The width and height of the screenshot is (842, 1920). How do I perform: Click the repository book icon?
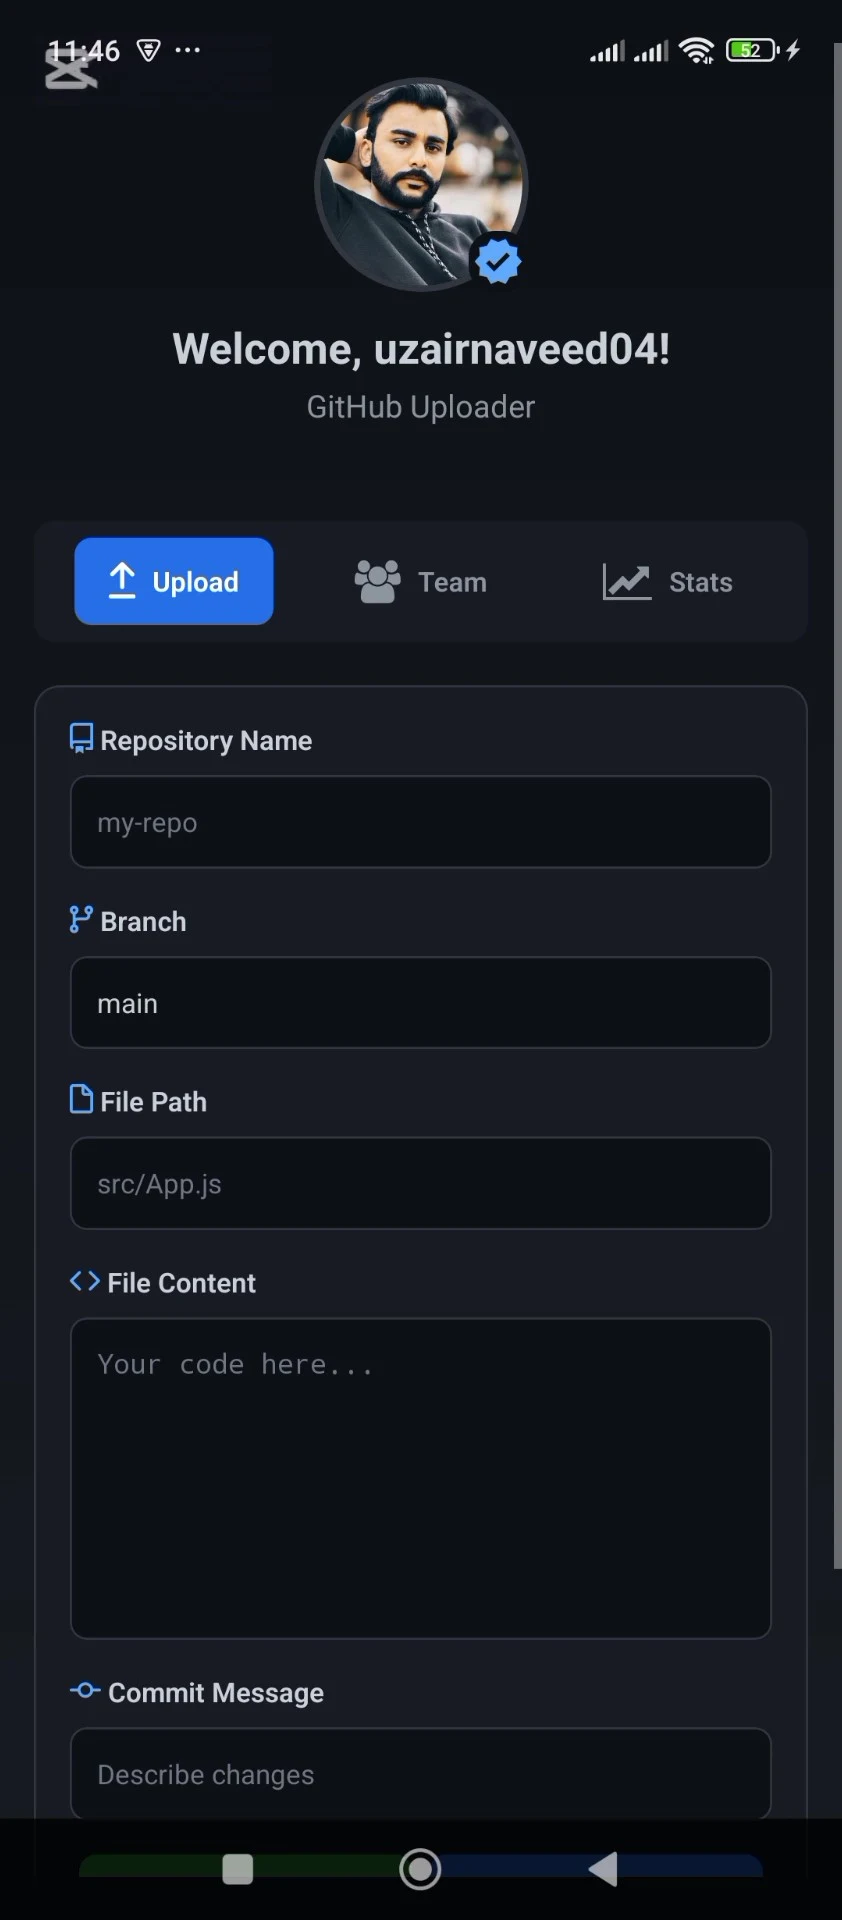click(81, 738)
